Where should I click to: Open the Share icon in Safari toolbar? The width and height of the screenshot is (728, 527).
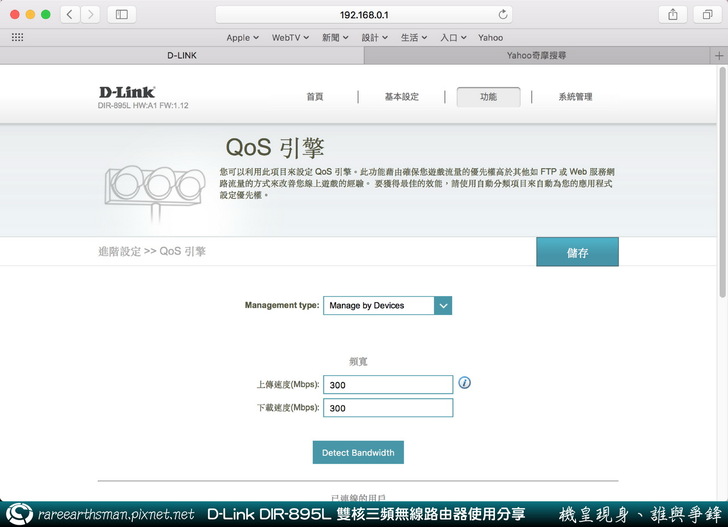pos(671,15)
